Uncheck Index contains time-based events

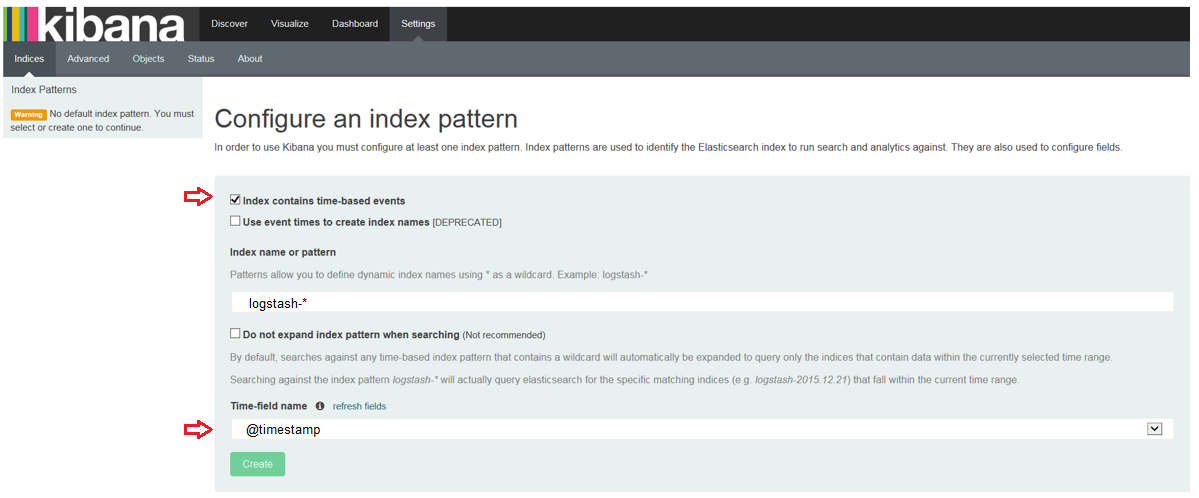[236, 200]
